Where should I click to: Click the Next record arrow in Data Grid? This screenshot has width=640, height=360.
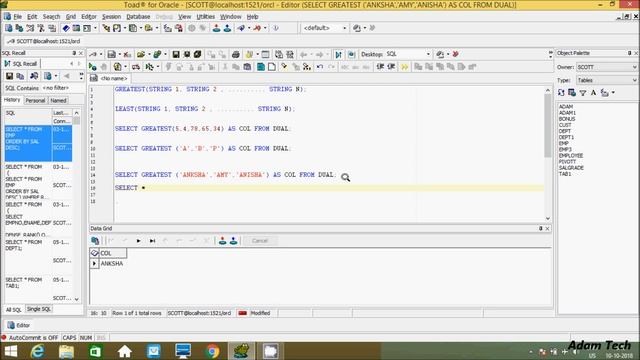[x=138, y=241]
